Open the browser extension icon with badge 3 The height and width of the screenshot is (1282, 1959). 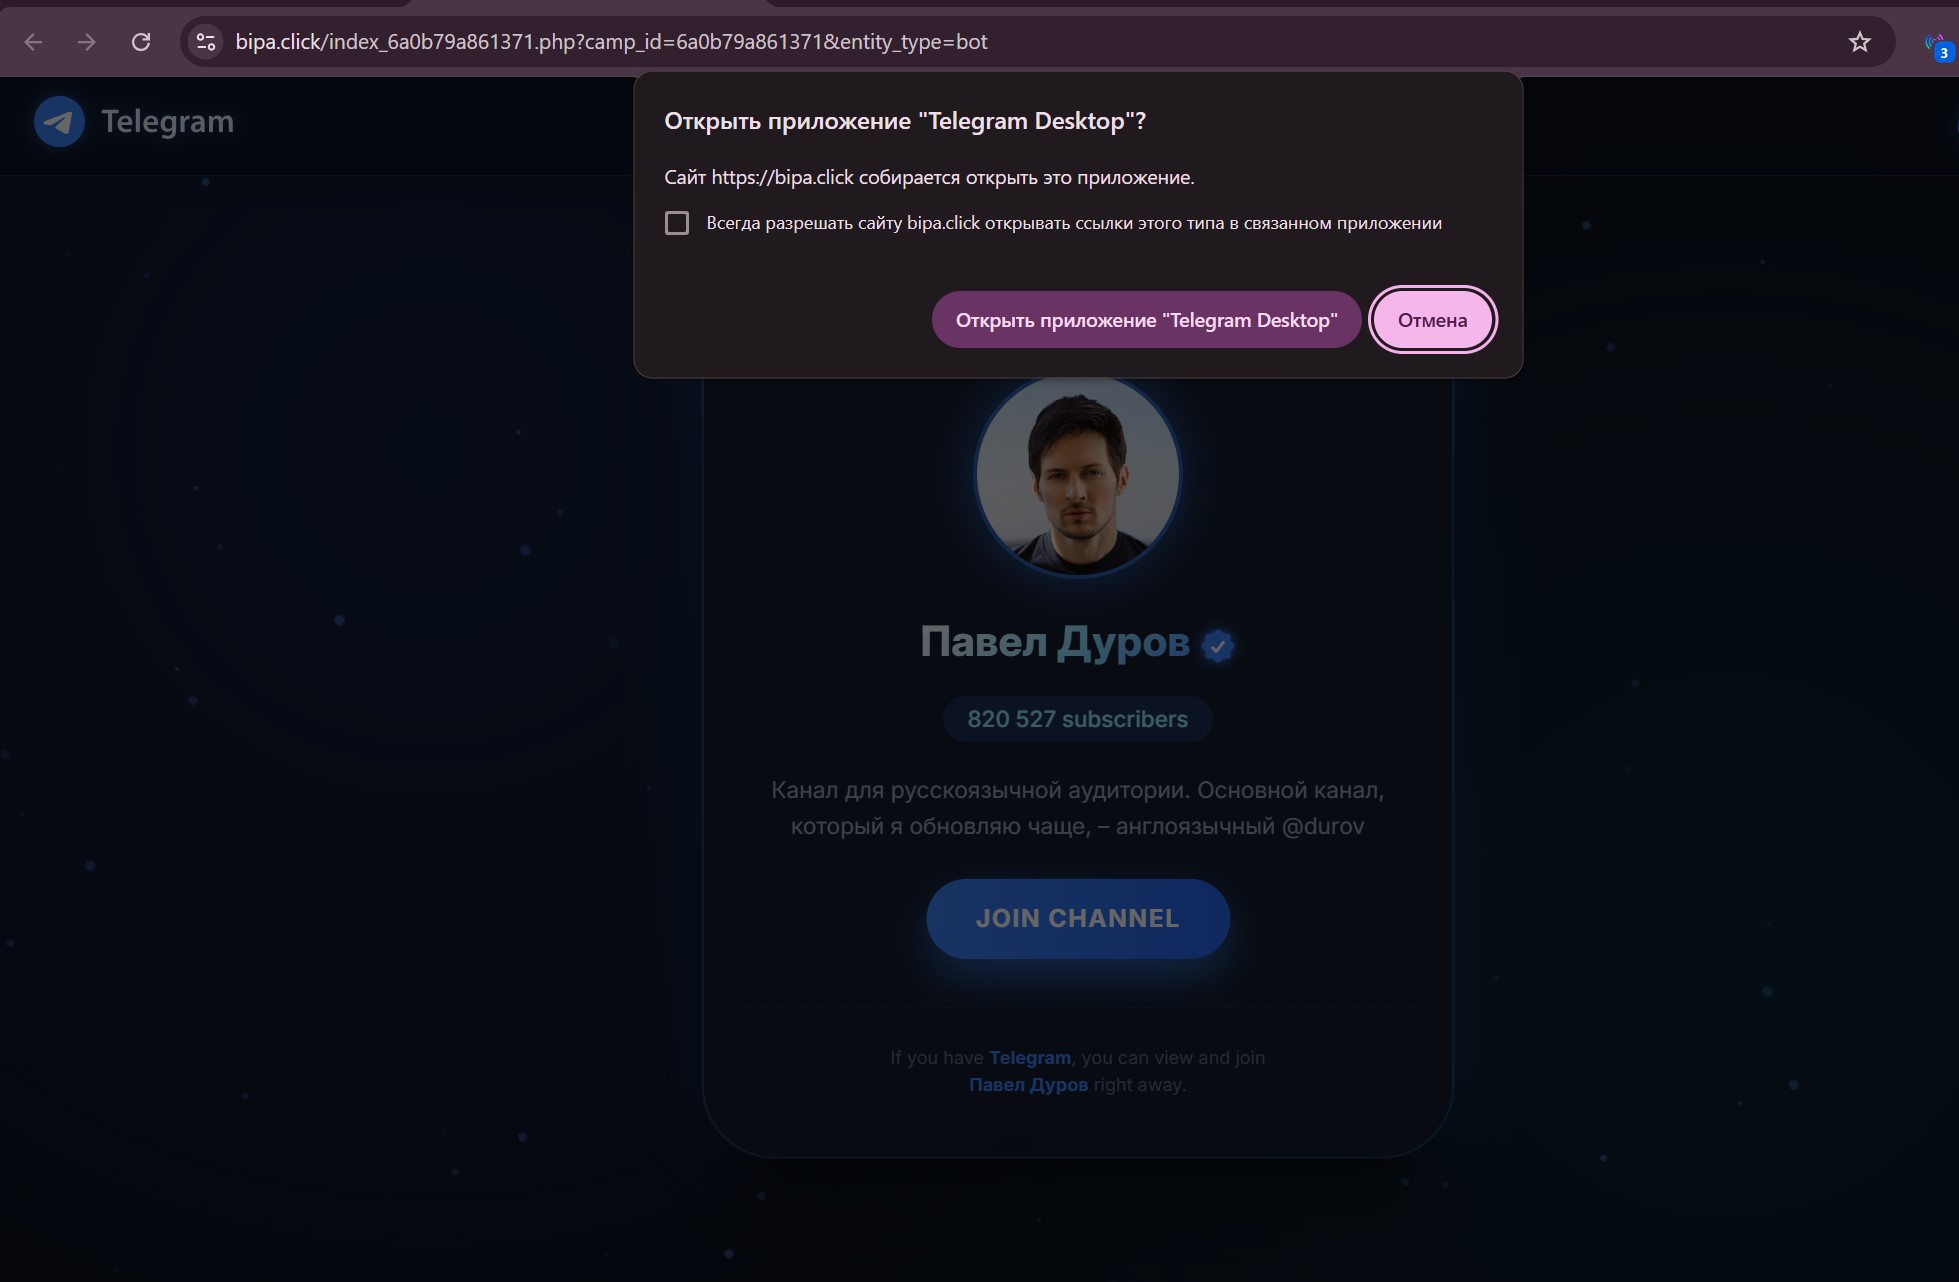pyautogui.click(x=1938, y=46)
